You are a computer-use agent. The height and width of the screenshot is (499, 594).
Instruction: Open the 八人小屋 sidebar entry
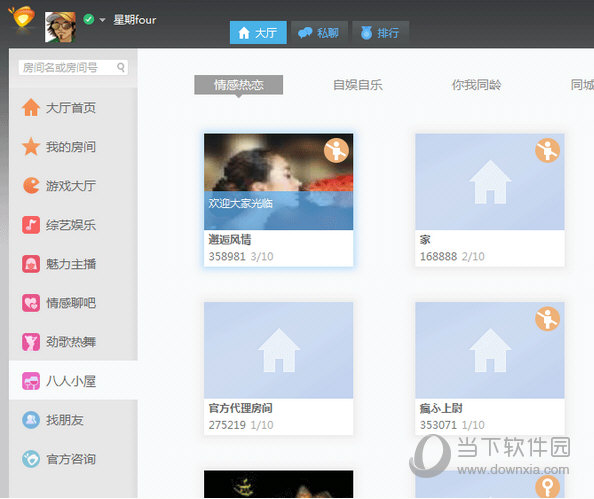click(73, 381)
